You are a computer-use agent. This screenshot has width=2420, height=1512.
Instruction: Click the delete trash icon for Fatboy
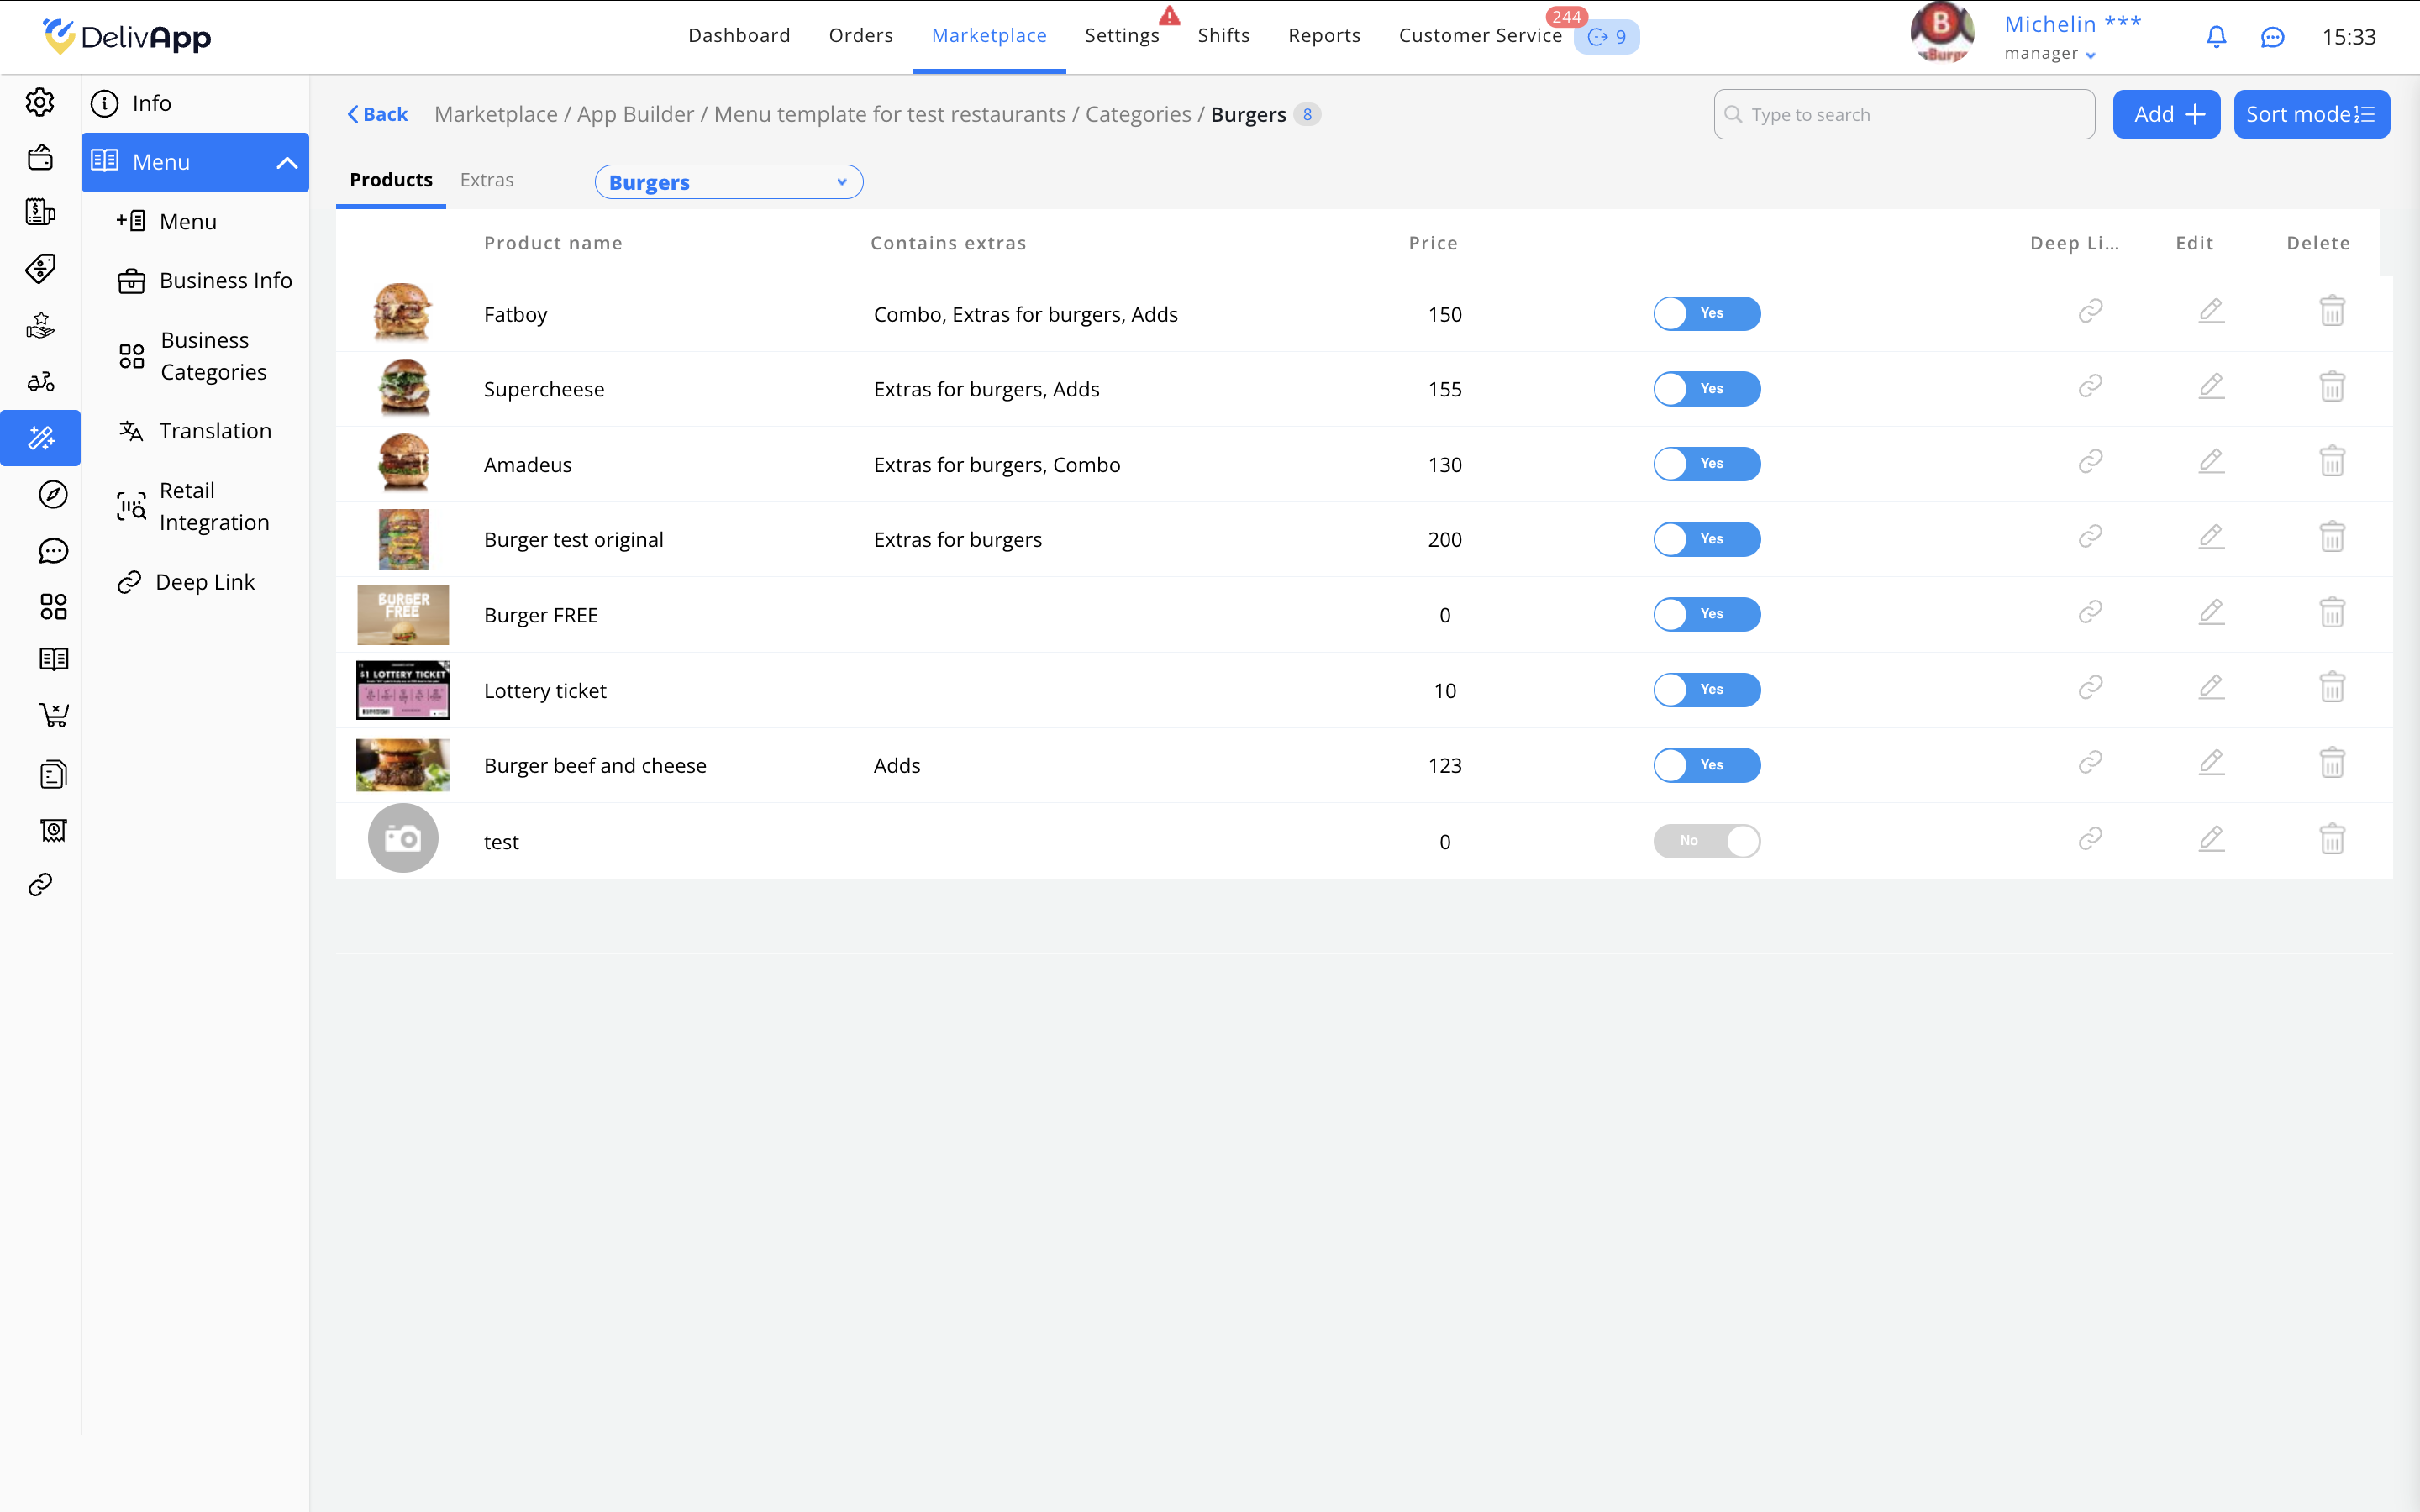(2331, 312)
